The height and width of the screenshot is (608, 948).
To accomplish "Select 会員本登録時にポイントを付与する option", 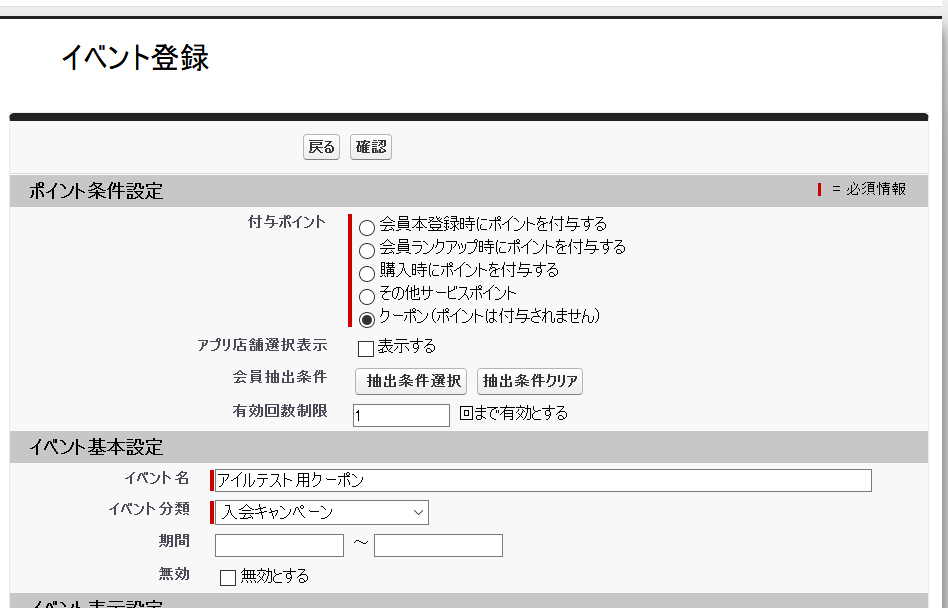I will (367, 227).
